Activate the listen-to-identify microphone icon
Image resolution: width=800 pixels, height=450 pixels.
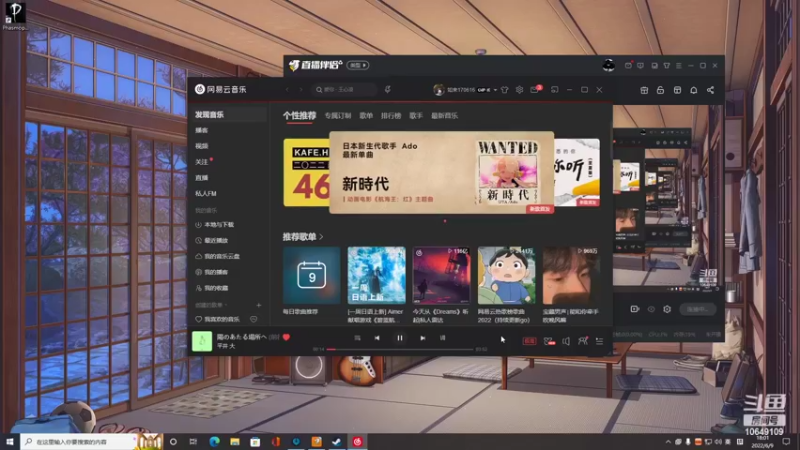[x=388, y=90]
